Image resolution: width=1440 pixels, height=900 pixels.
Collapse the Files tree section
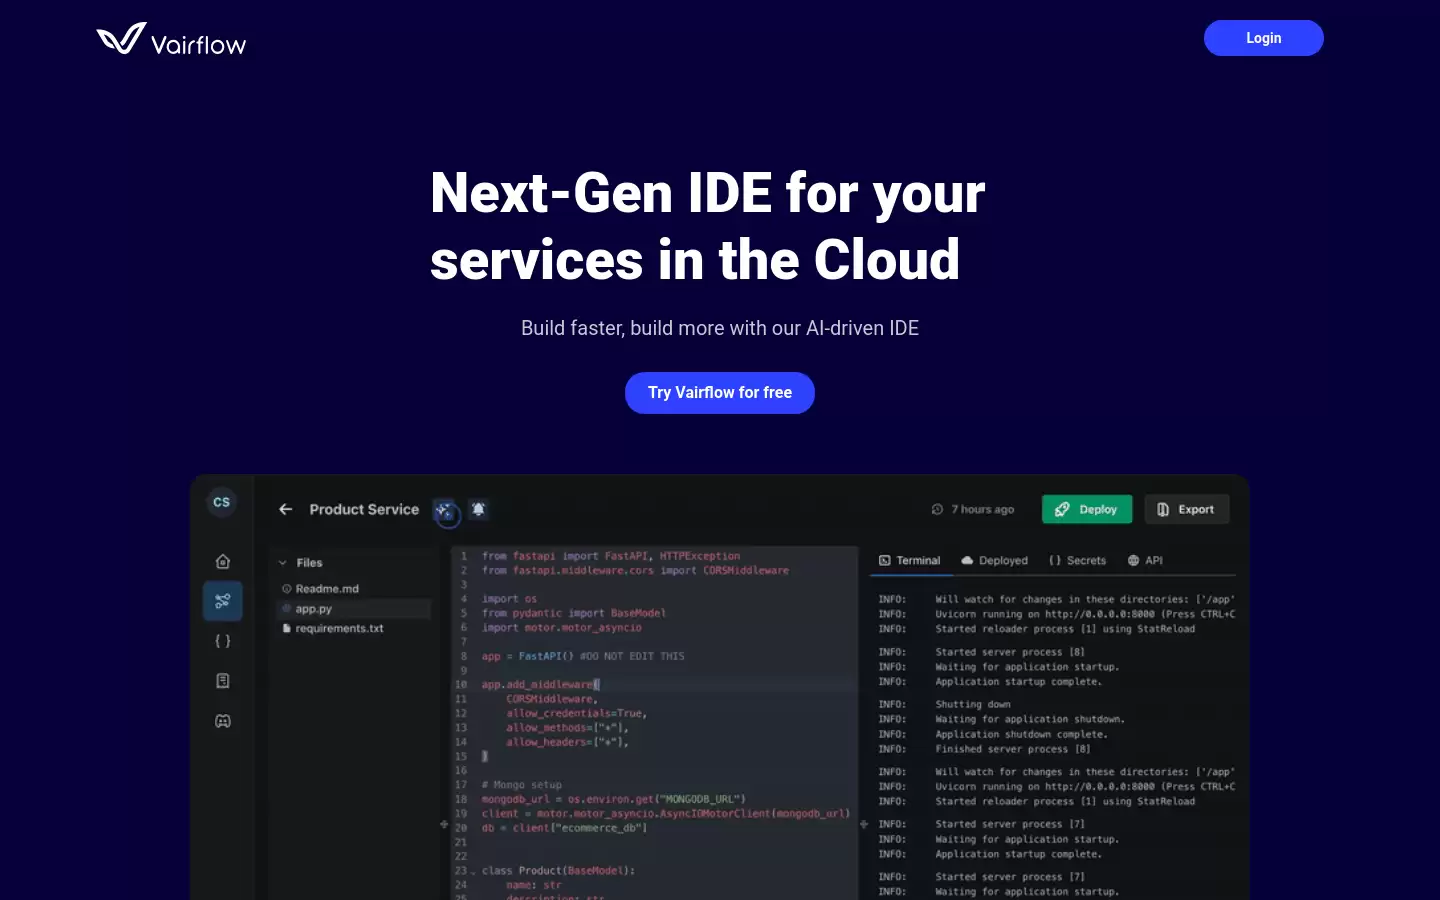point(283,563)
